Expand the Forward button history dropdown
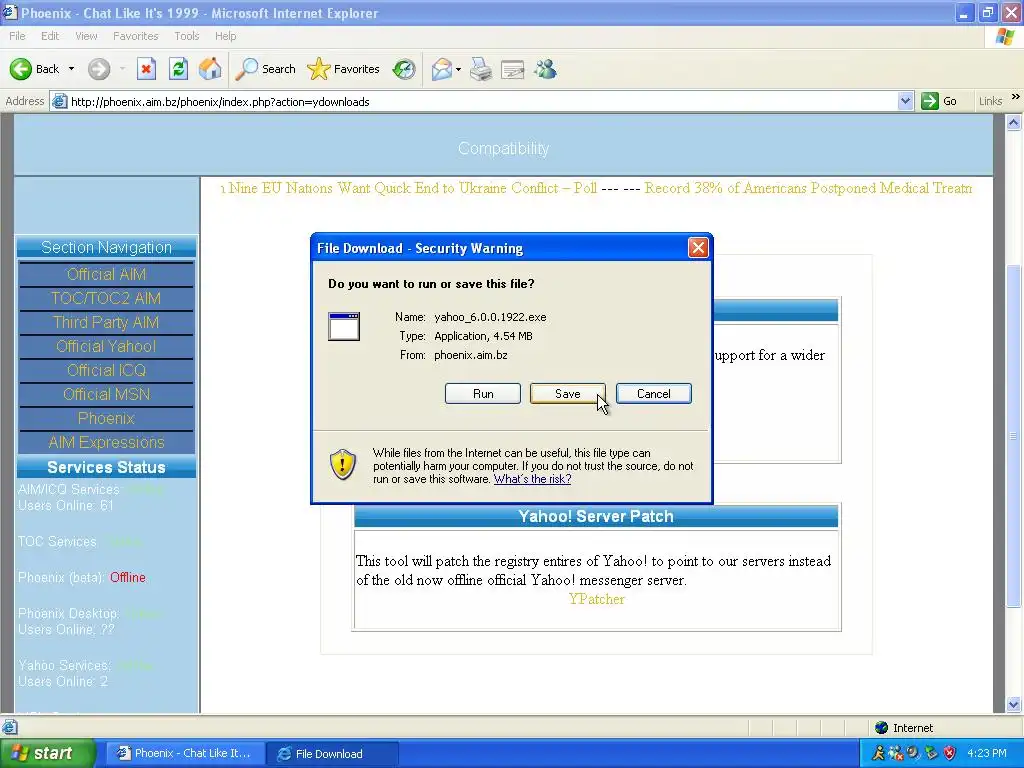This screenshot has width=1024, height=768. (x=122, y=69)
